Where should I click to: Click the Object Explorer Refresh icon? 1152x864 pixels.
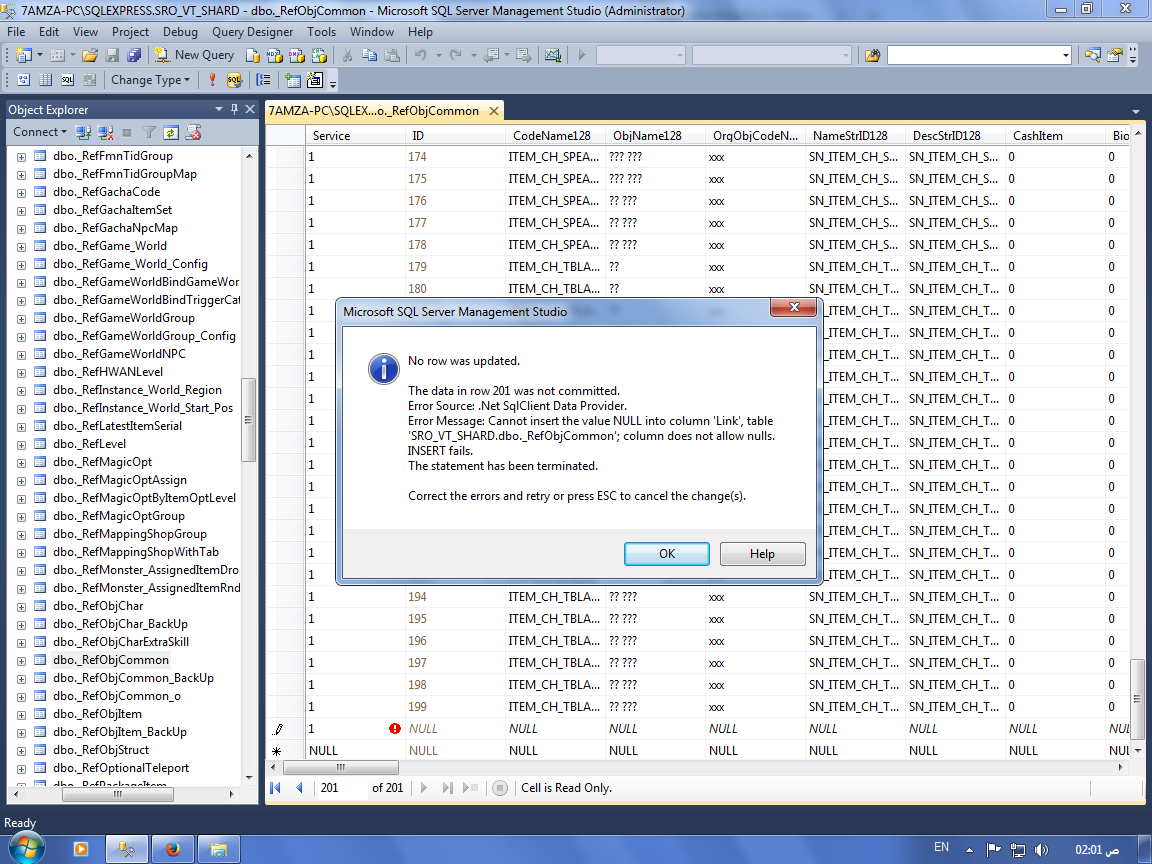pyautogui.click(x=171, y=132)
